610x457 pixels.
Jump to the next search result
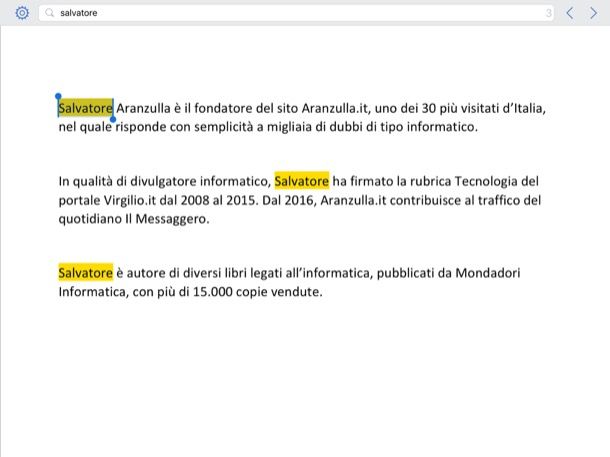tap(593, 13)
